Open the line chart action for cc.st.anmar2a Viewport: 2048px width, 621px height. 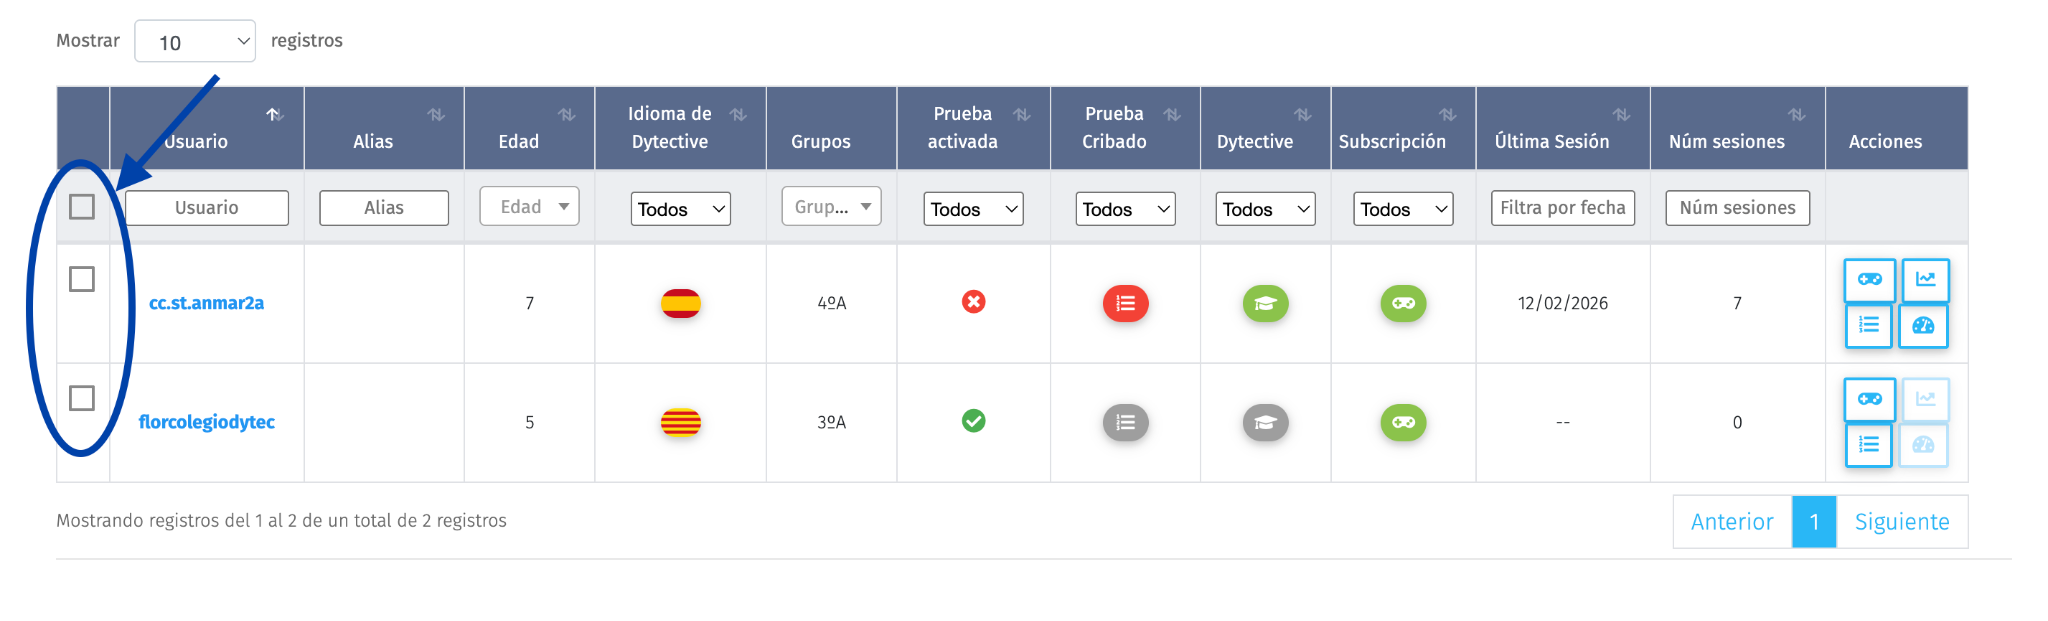pos(1925,280)
